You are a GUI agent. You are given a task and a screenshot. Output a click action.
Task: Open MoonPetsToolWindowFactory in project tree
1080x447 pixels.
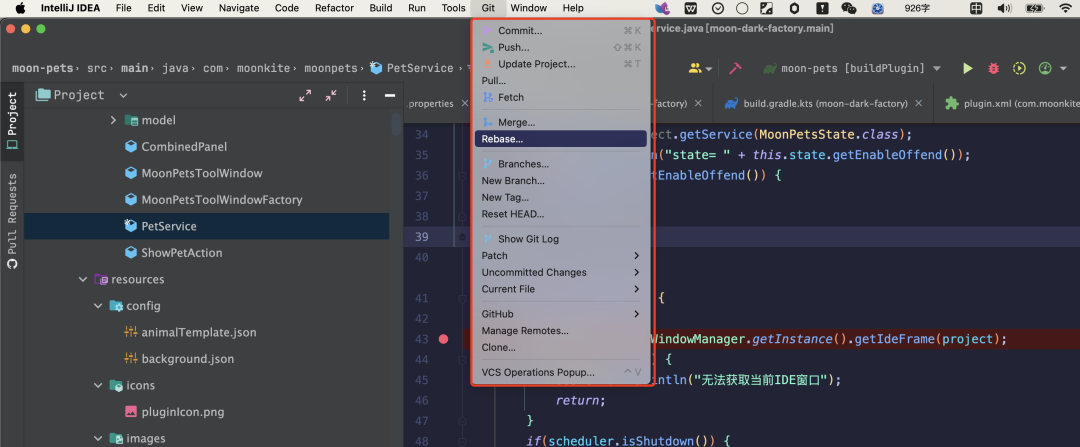pyautogui.click(x=222, y=200)
